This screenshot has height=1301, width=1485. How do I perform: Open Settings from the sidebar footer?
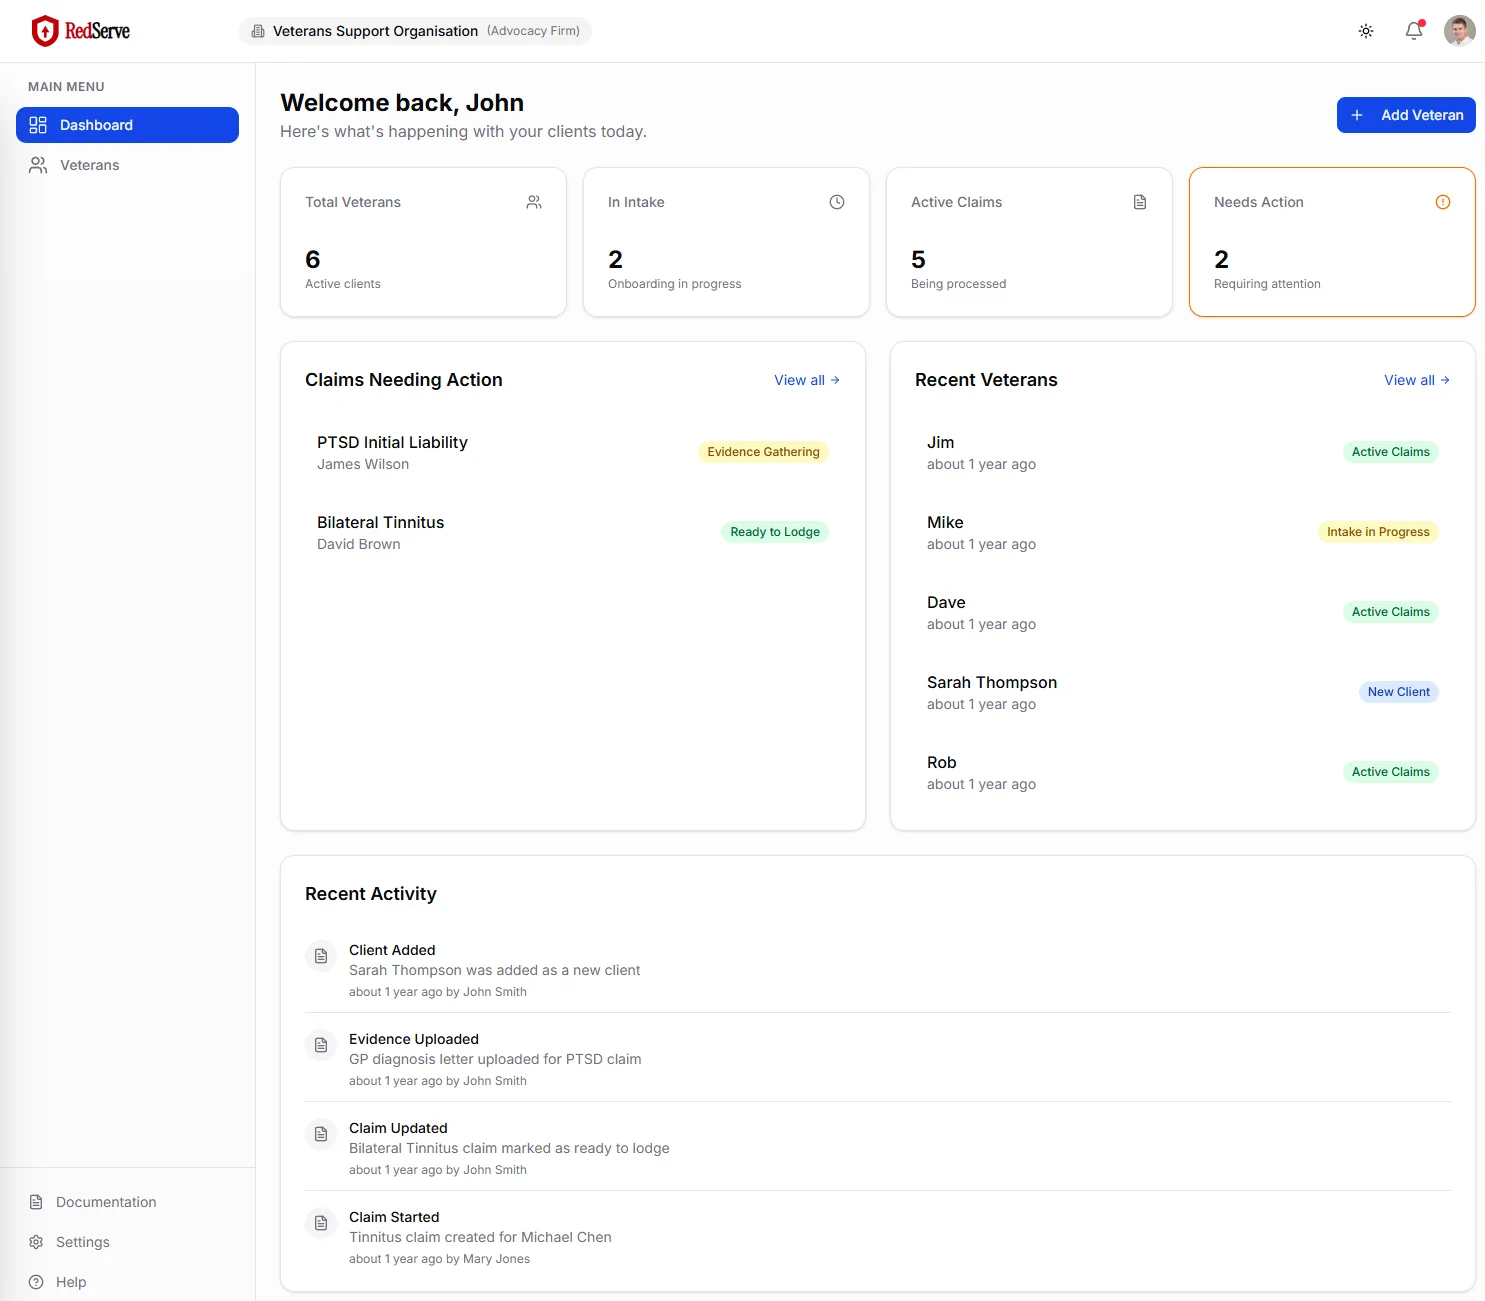(82, 1242)
